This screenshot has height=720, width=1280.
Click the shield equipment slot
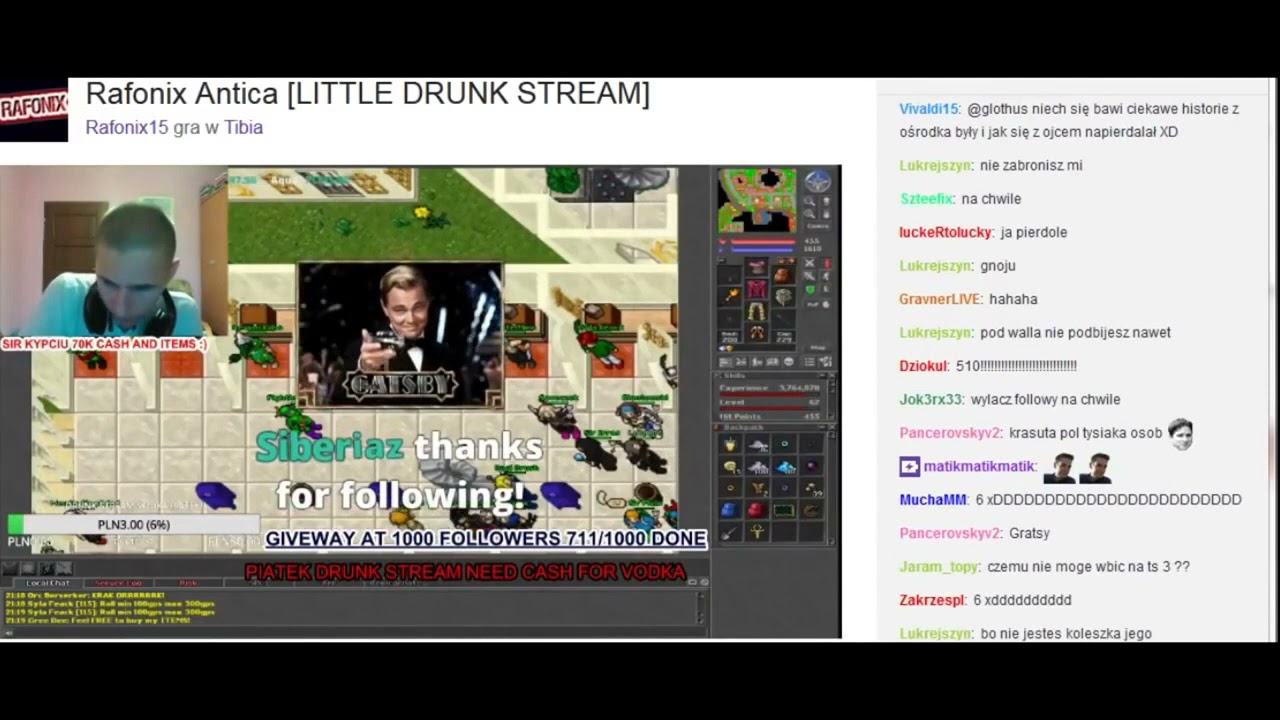pos(784,297)
